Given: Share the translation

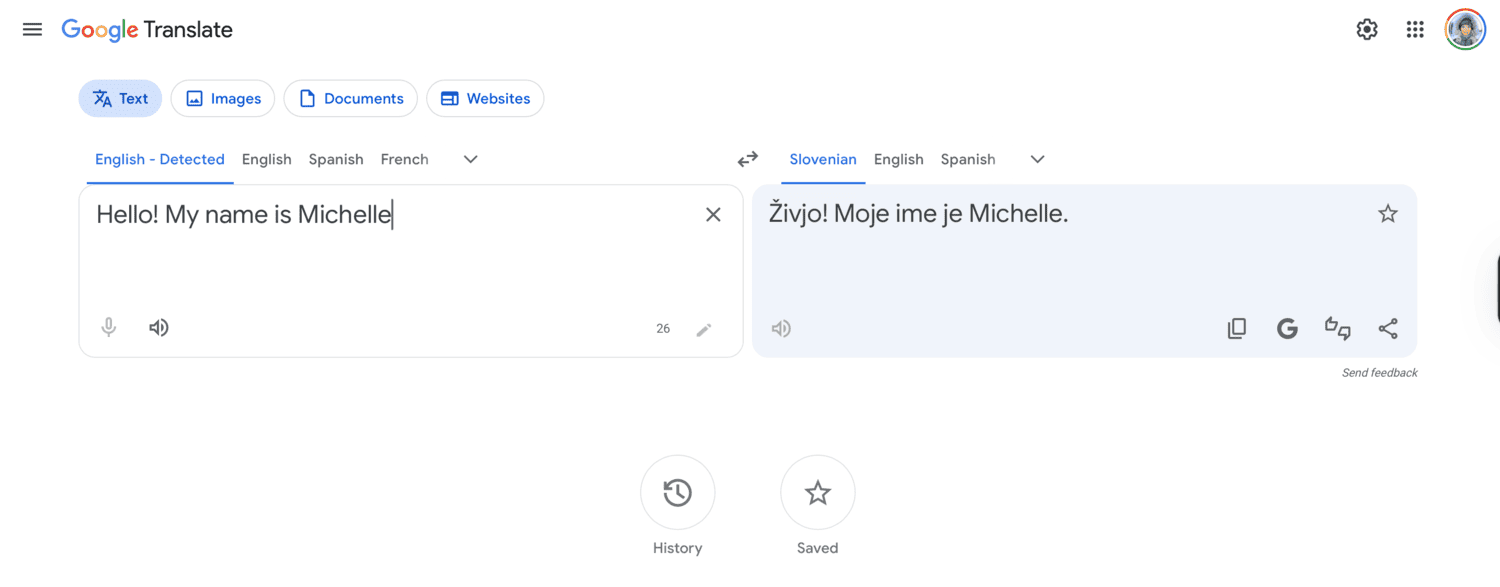Looking at the screenshot, I should (x=1388, y=328).
